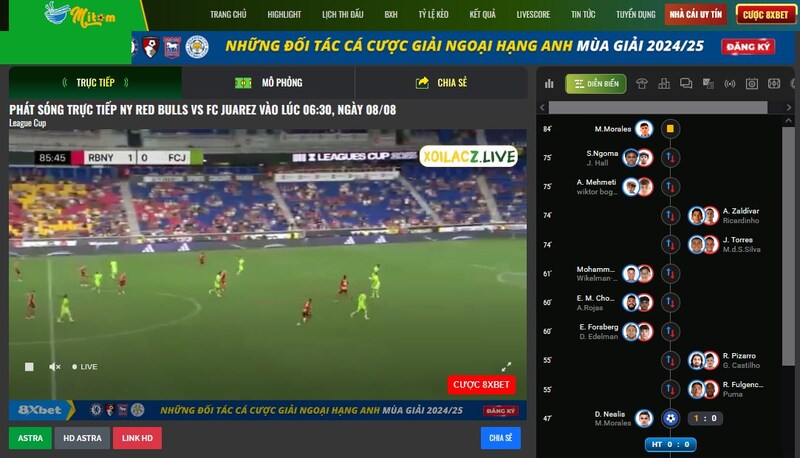Click the up arrow of timeline scrollbar

click(x=788, y=121)
